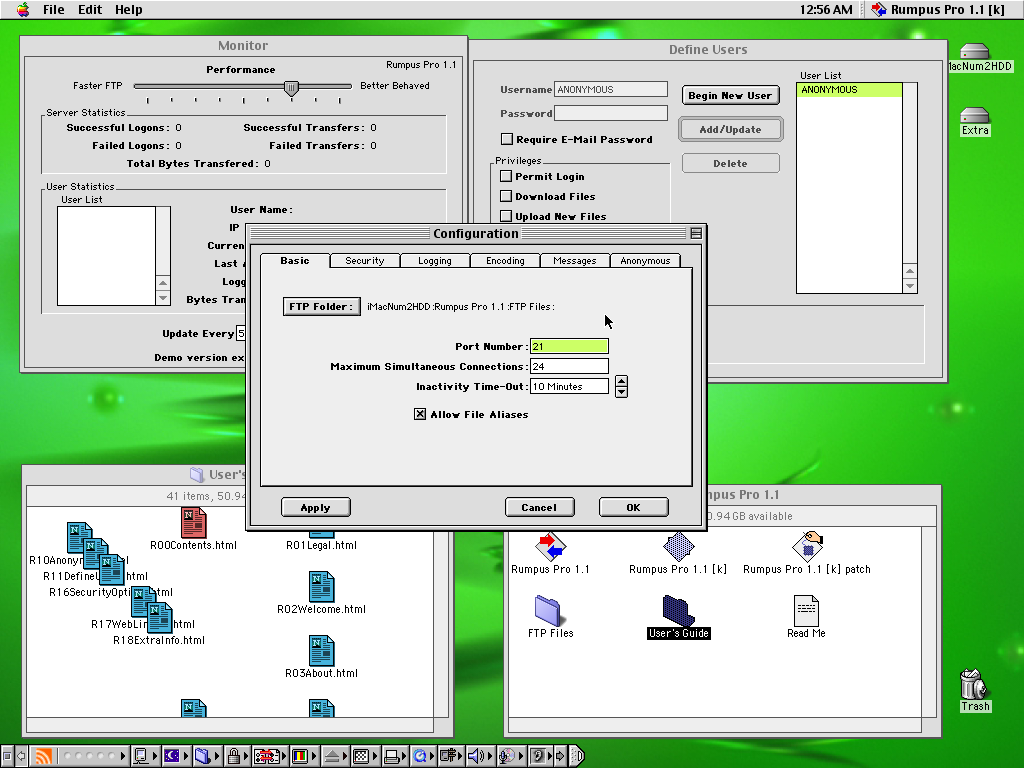Collapse the Configuration window with its windowshade box
Viewport: 1024px width, 768px height.
(696, 233)
